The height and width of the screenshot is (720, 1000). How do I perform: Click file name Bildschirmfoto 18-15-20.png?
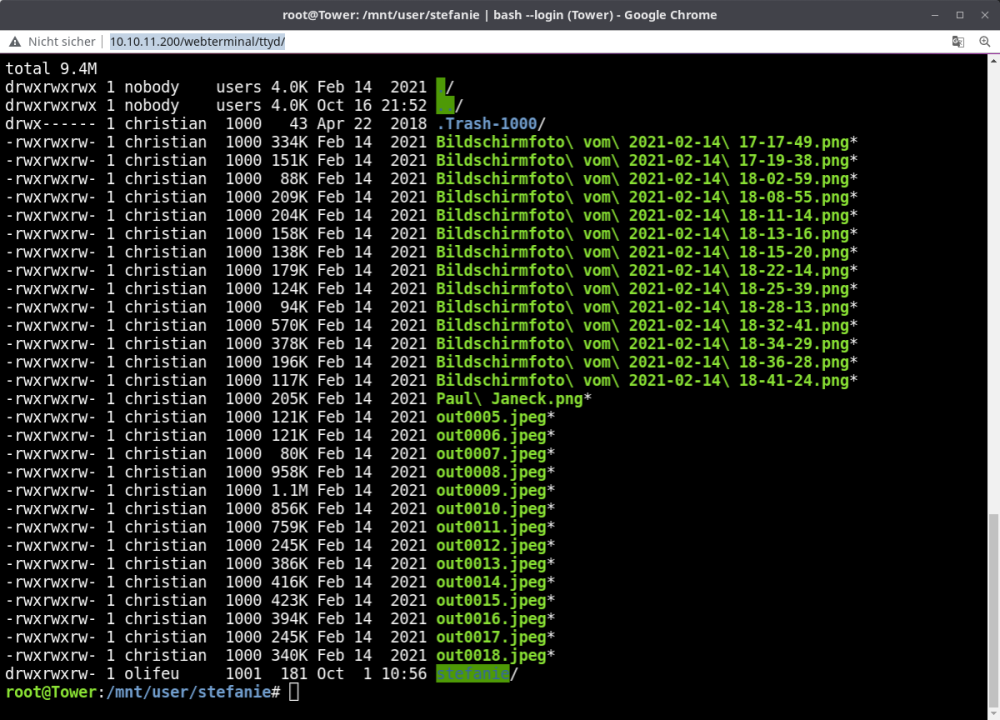[646, 253]
